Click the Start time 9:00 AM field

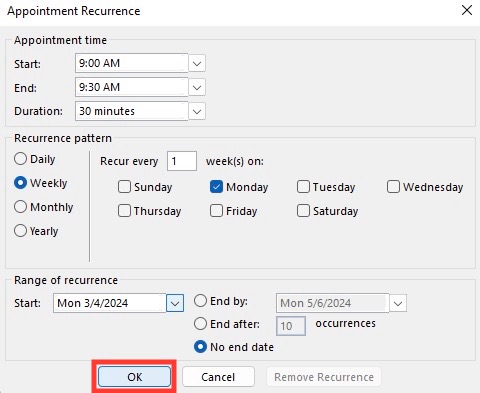click(x=132, y=63)
